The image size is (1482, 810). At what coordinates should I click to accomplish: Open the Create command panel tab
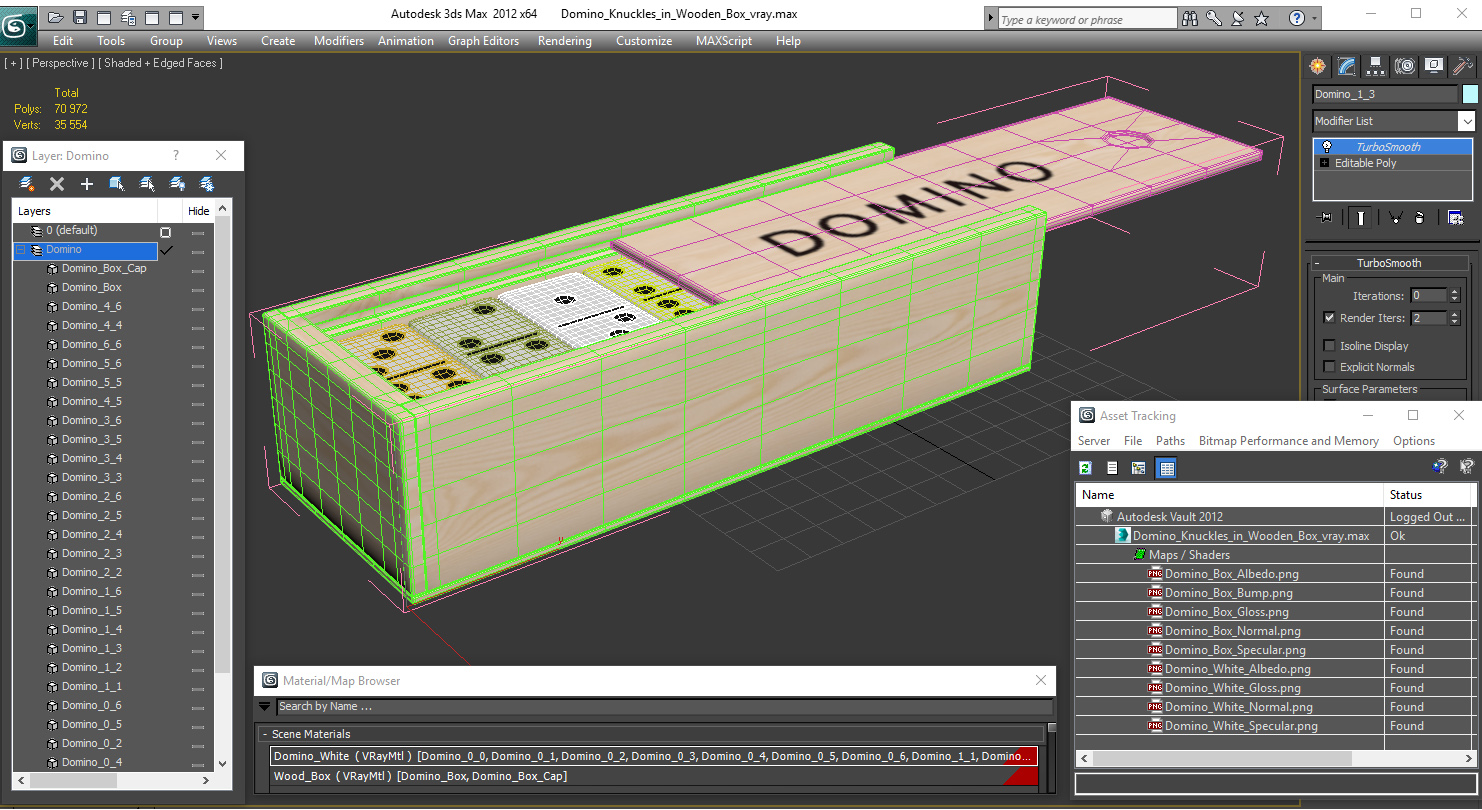(1318, 66)
